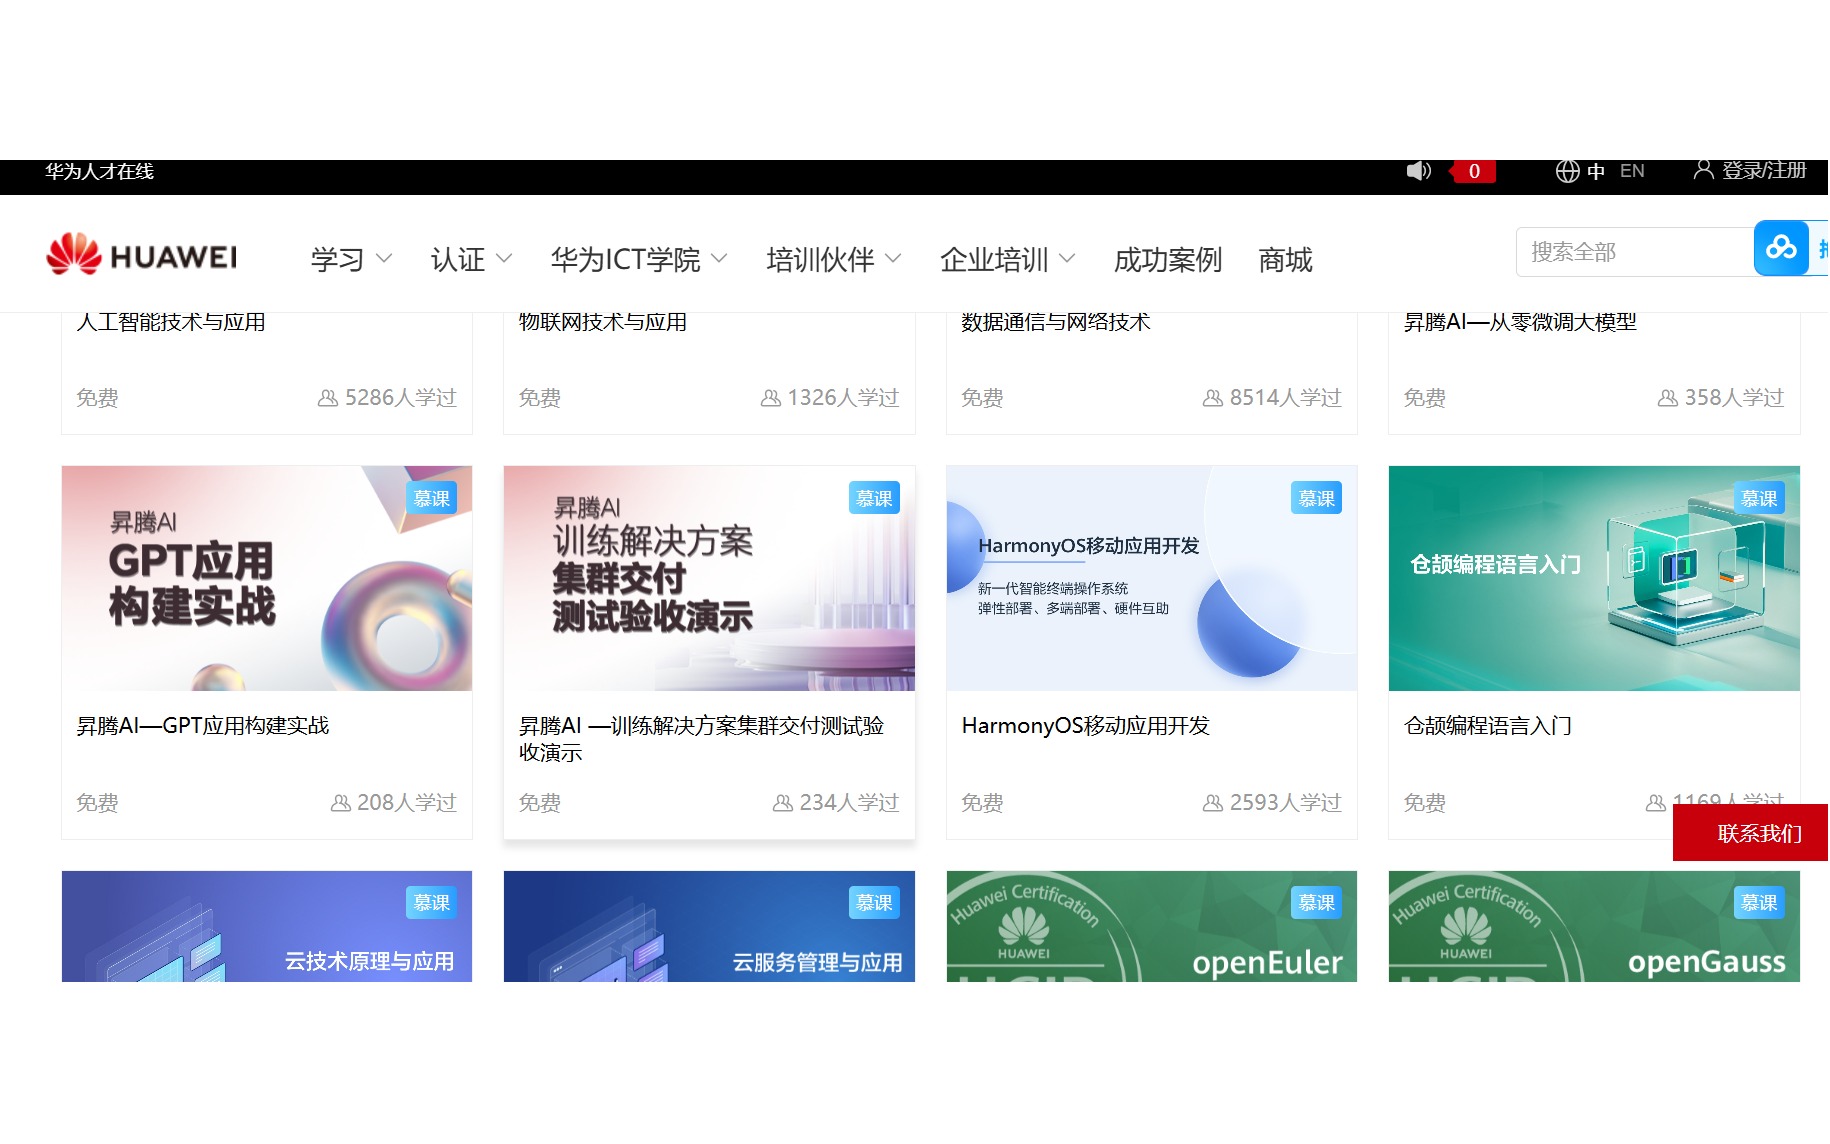Open 训练解决方案集群交付 course thumbnail
The height and width of the screenshot is (1144, 1830).
coord(709,578)
